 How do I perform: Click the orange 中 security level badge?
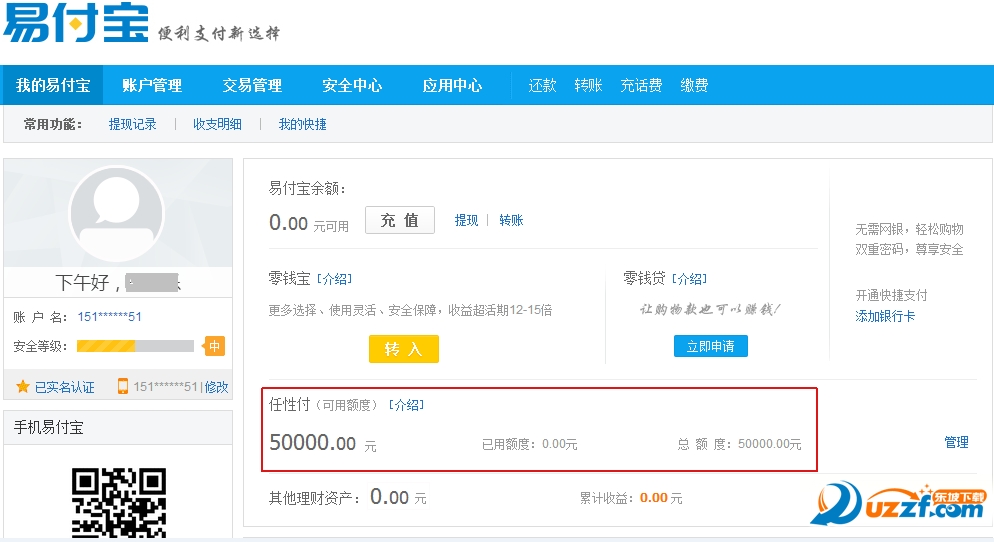point(215,346)
